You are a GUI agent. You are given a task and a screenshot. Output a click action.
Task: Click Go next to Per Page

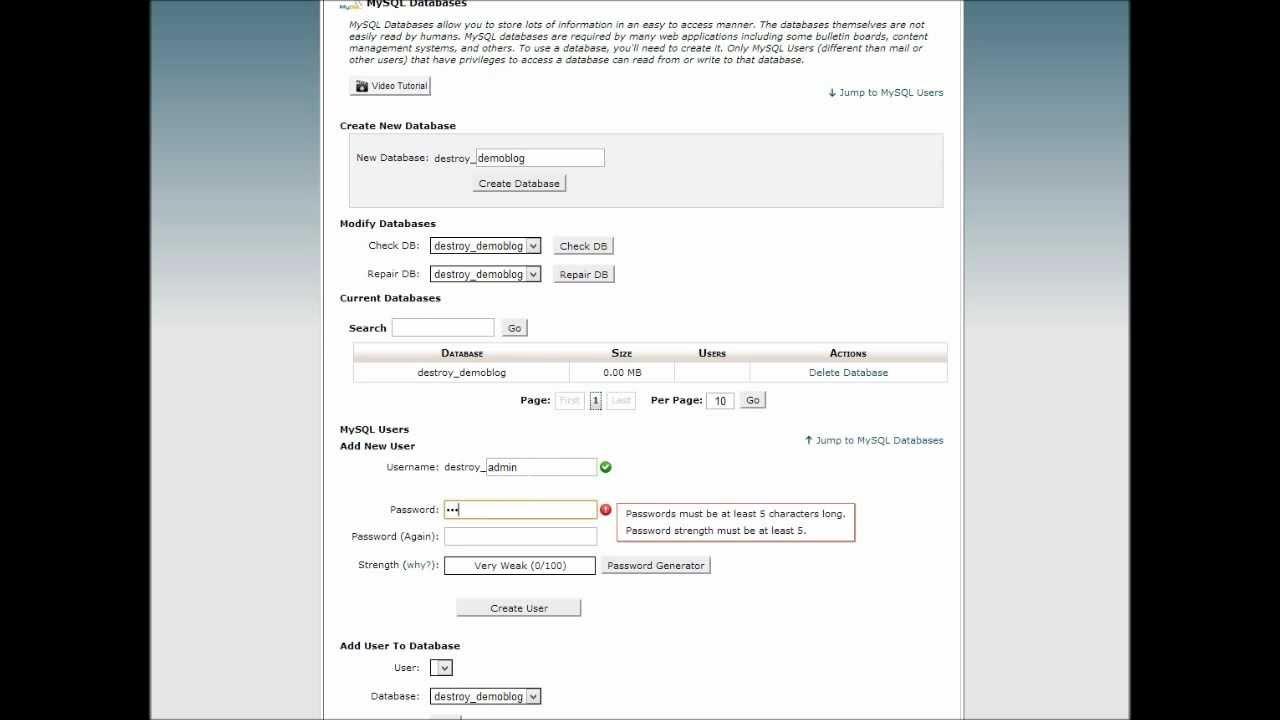pyautogui.click(x=753, y=400)
